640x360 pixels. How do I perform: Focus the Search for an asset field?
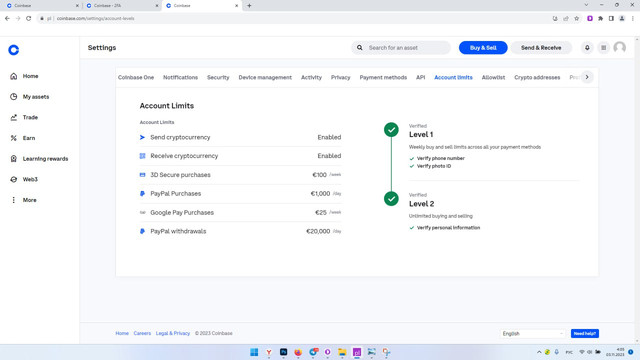401,48
